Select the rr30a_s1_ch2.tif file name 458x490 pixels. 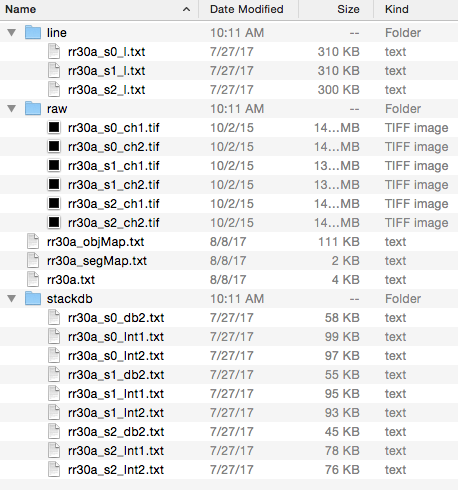(114, 185)
